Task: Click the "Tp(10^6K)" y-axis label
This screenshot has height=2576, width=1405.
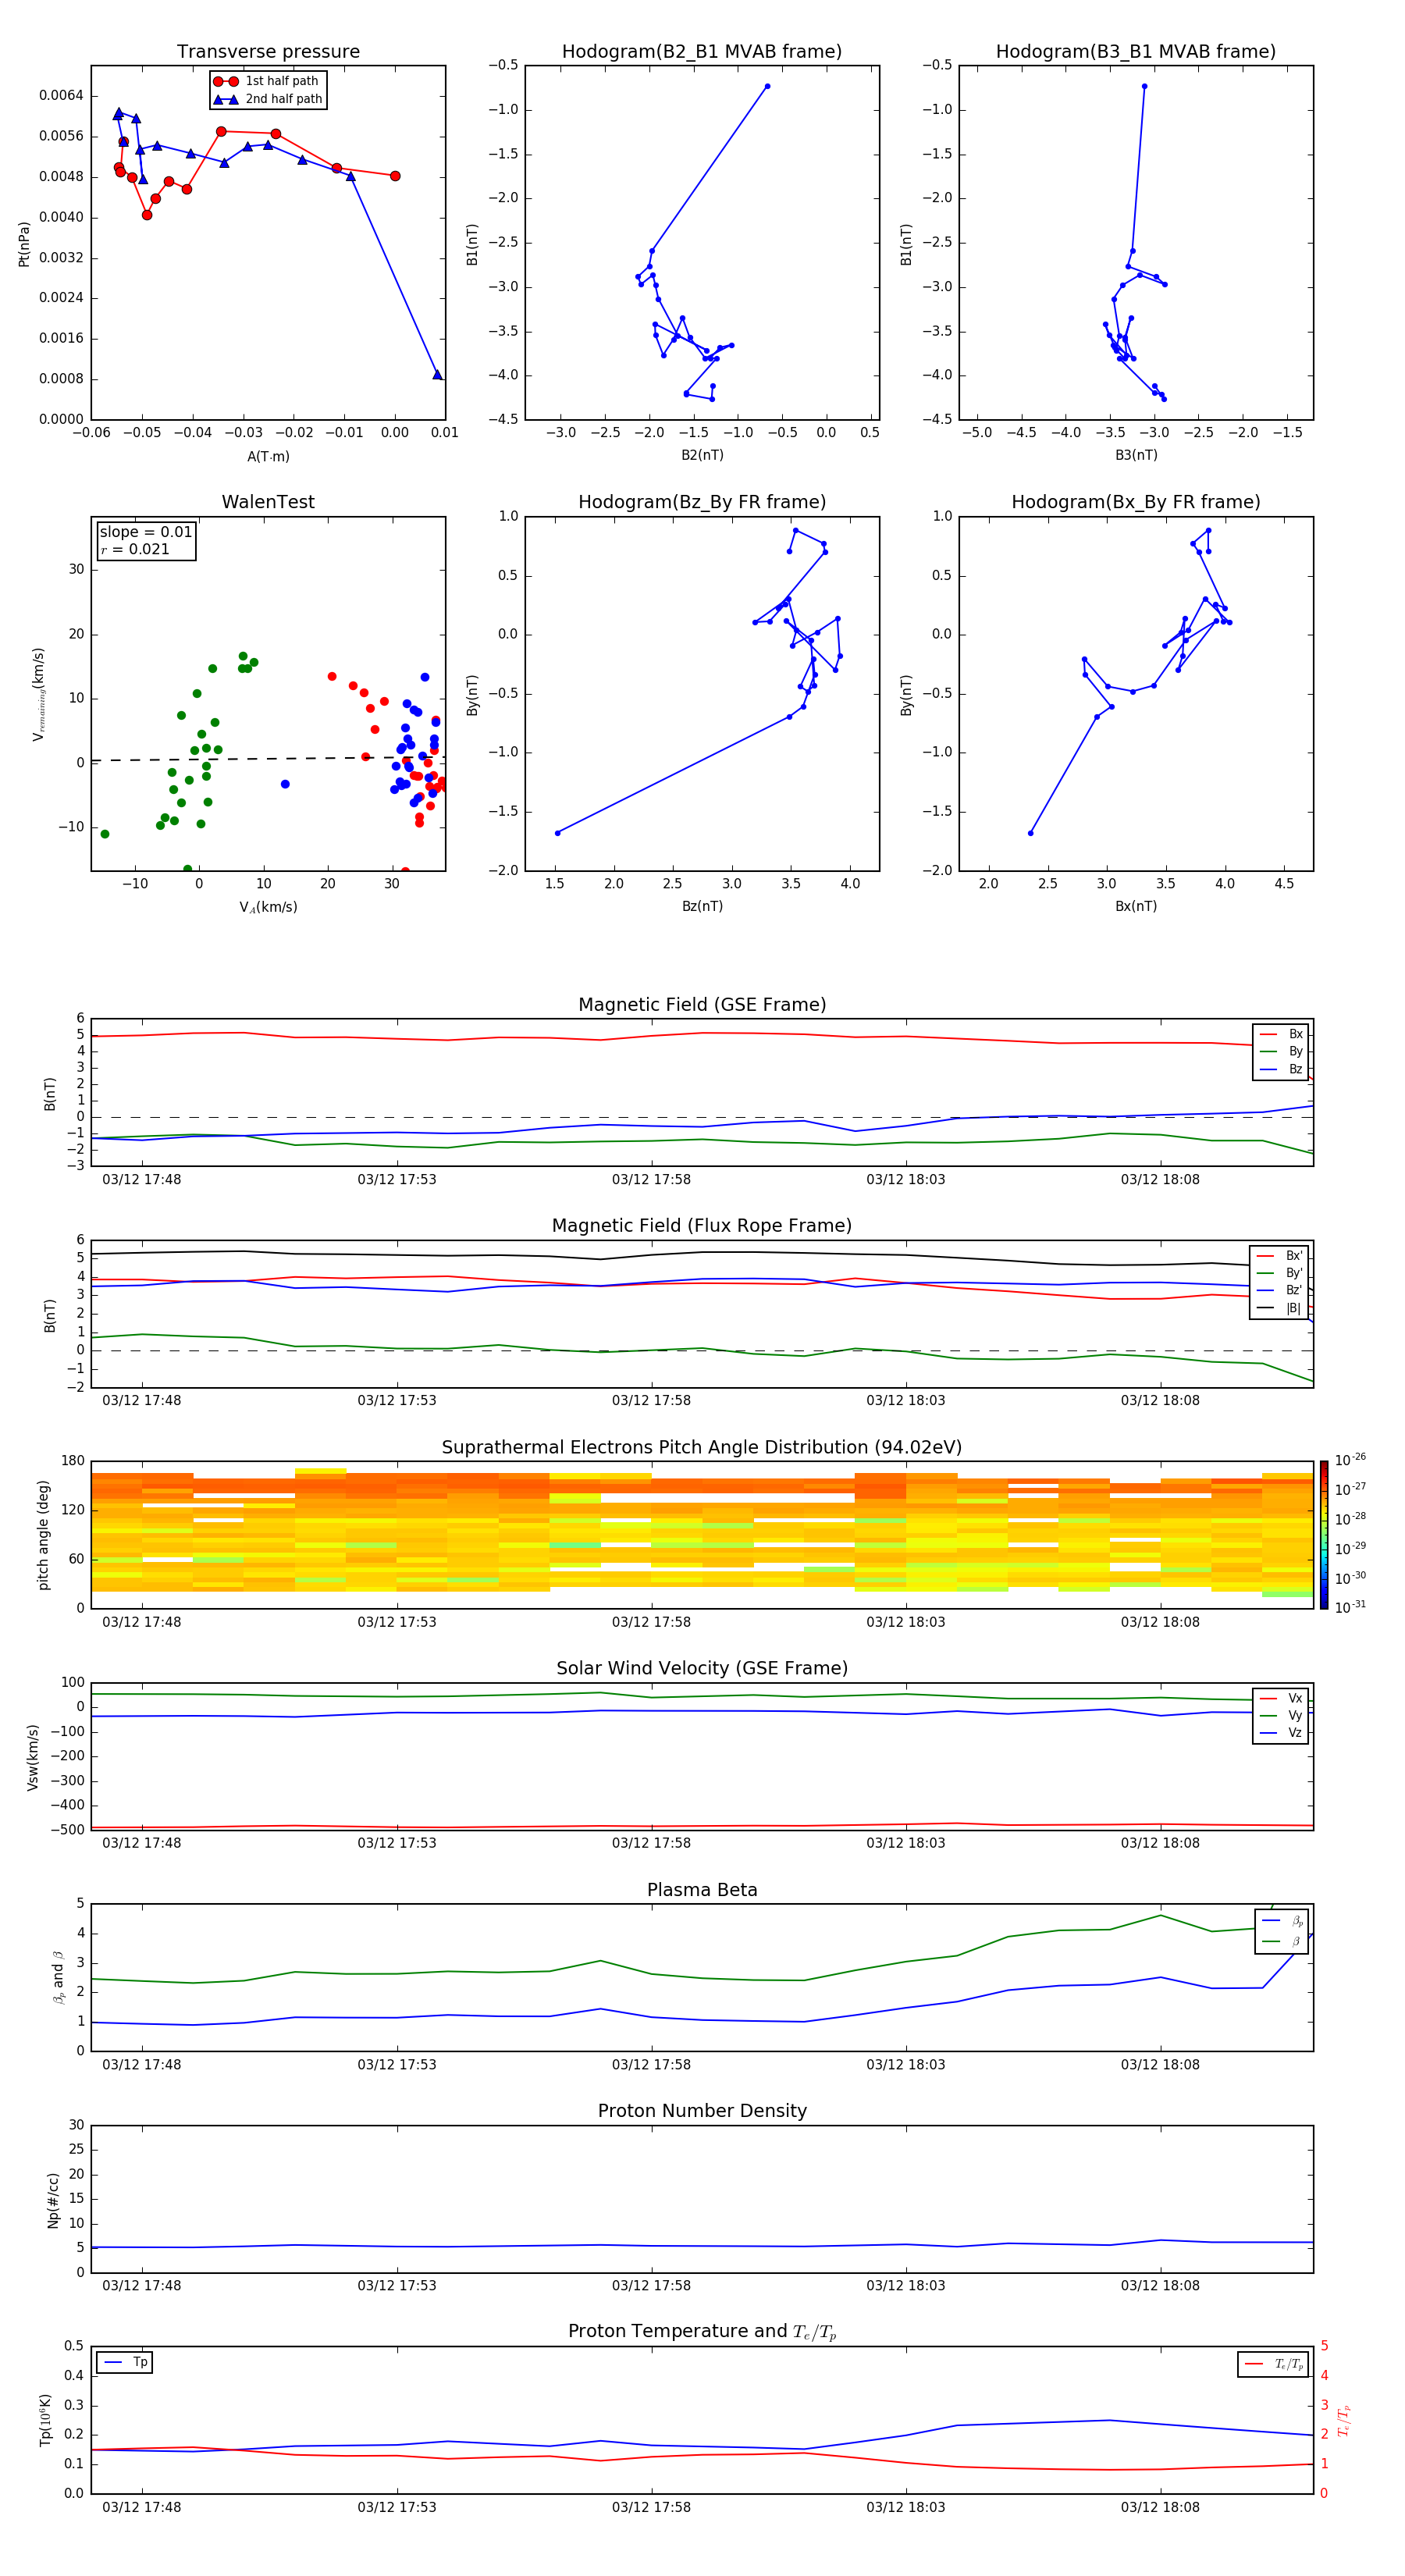Action: pos(45,2420)
